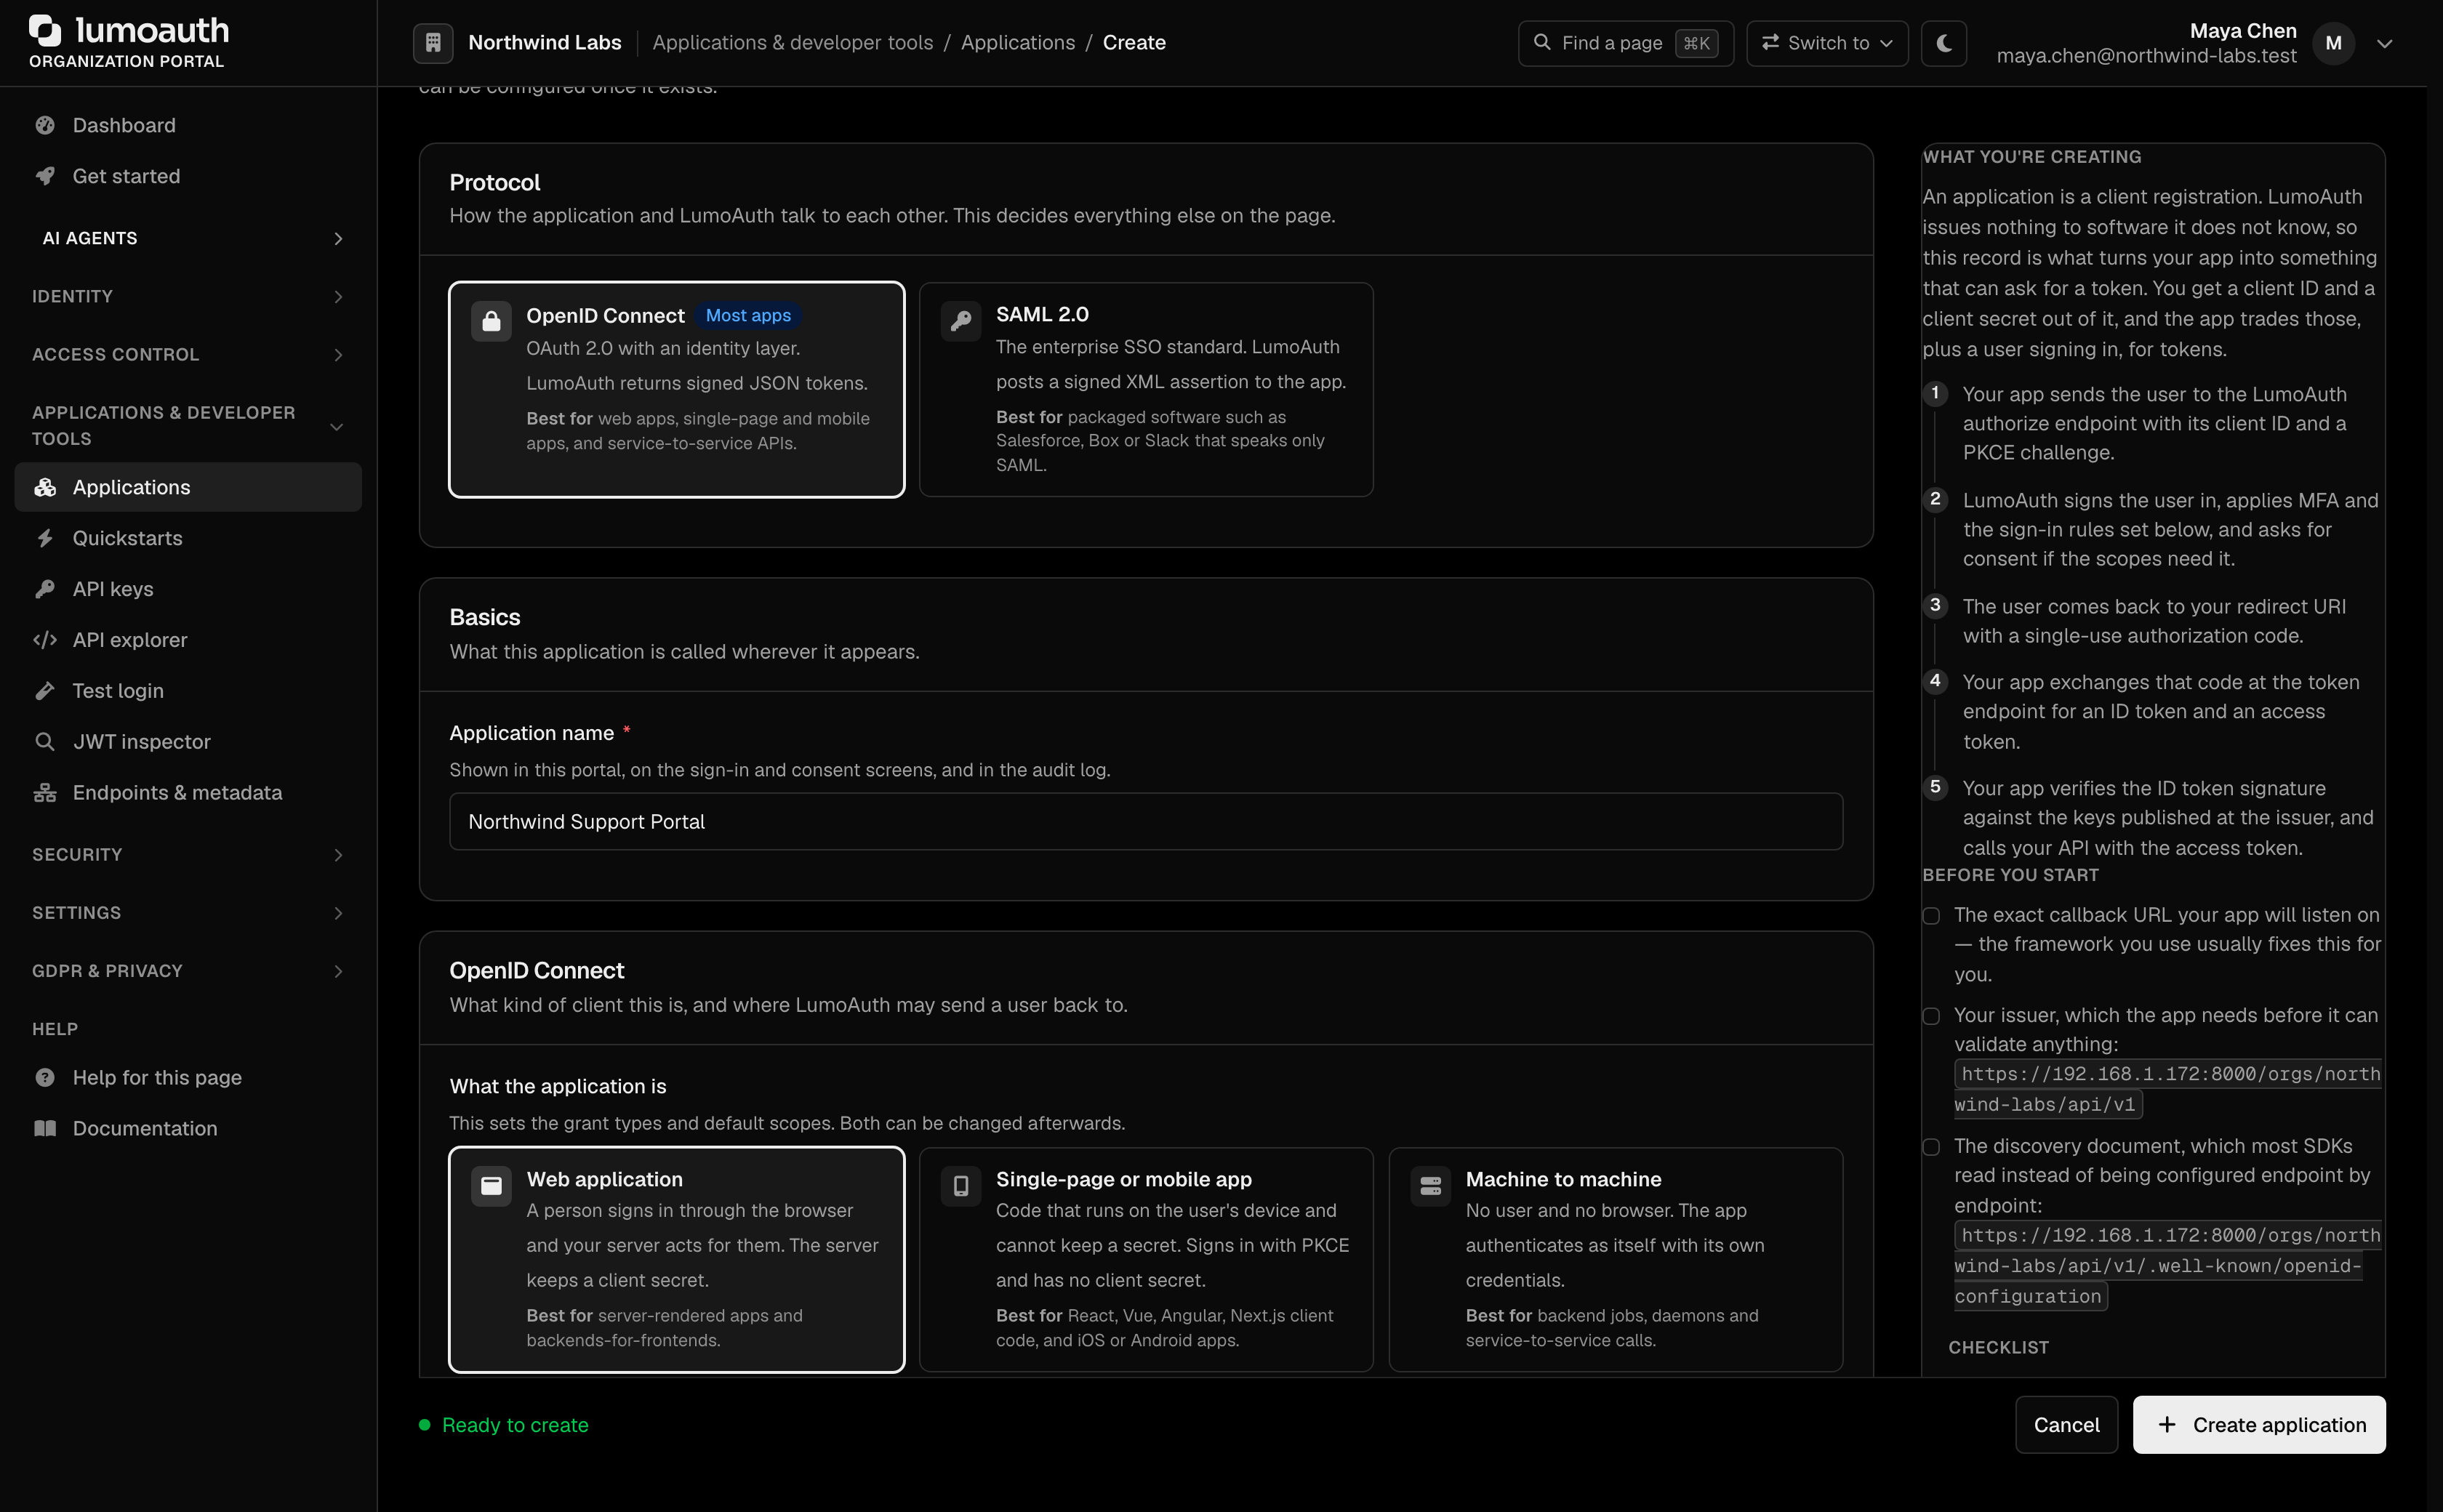Click the JWT inspector magnifier icon
Image resolution: width=2443 pixels, height=1512 pixels.
45,742
